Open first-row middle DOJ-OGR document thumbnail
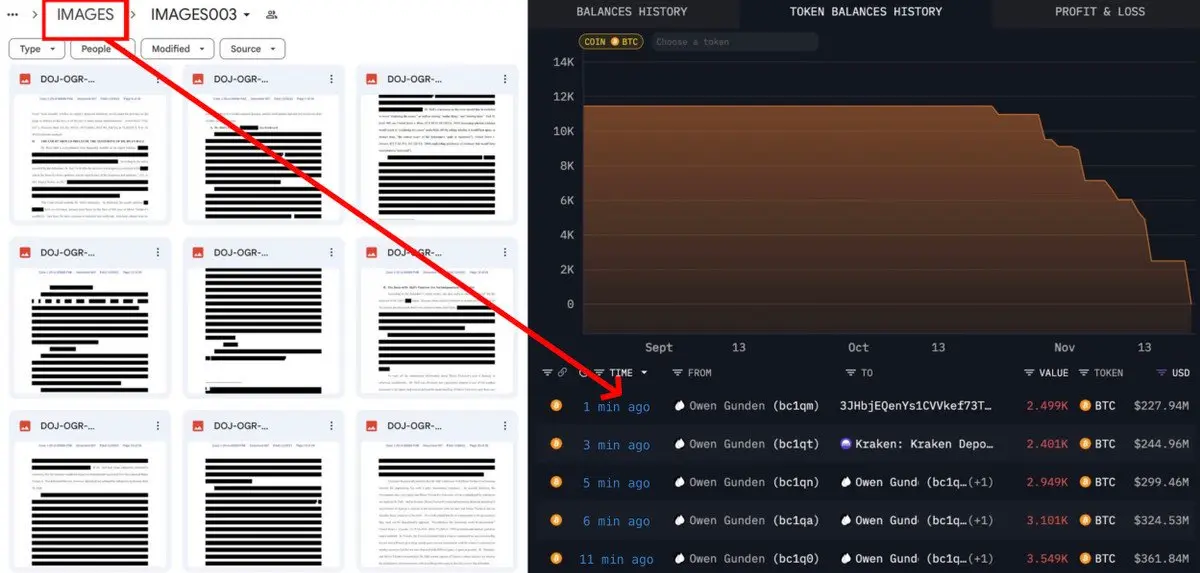This screenshot has height=573, width=1200. pos(266,156)
